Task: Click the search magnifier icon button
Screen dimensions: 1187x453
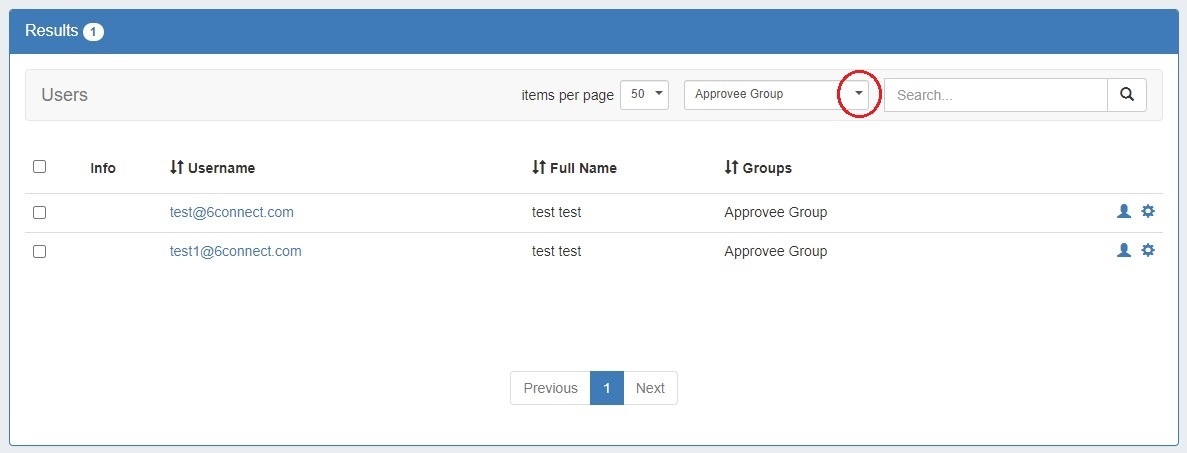Action: pyautogui.click(x=1127, y=95)
